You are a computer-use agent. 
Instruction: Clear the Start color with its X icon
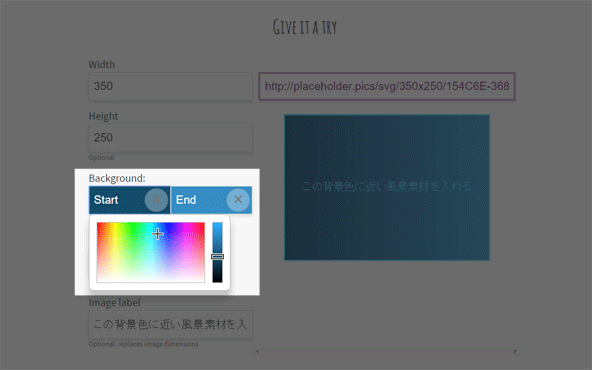(156, 200)
